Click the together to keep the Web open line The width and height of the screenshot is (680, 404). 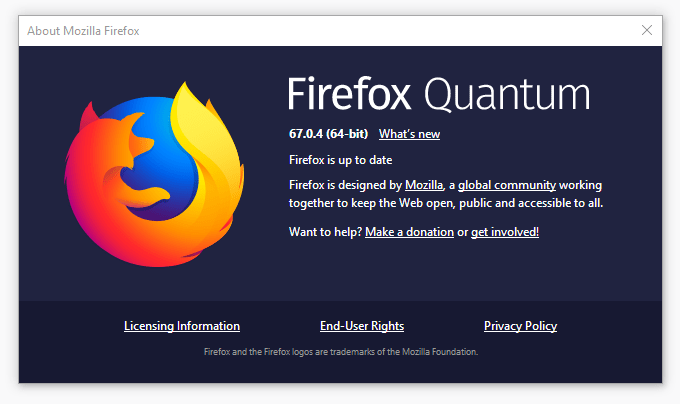click(x=446, y=203)
